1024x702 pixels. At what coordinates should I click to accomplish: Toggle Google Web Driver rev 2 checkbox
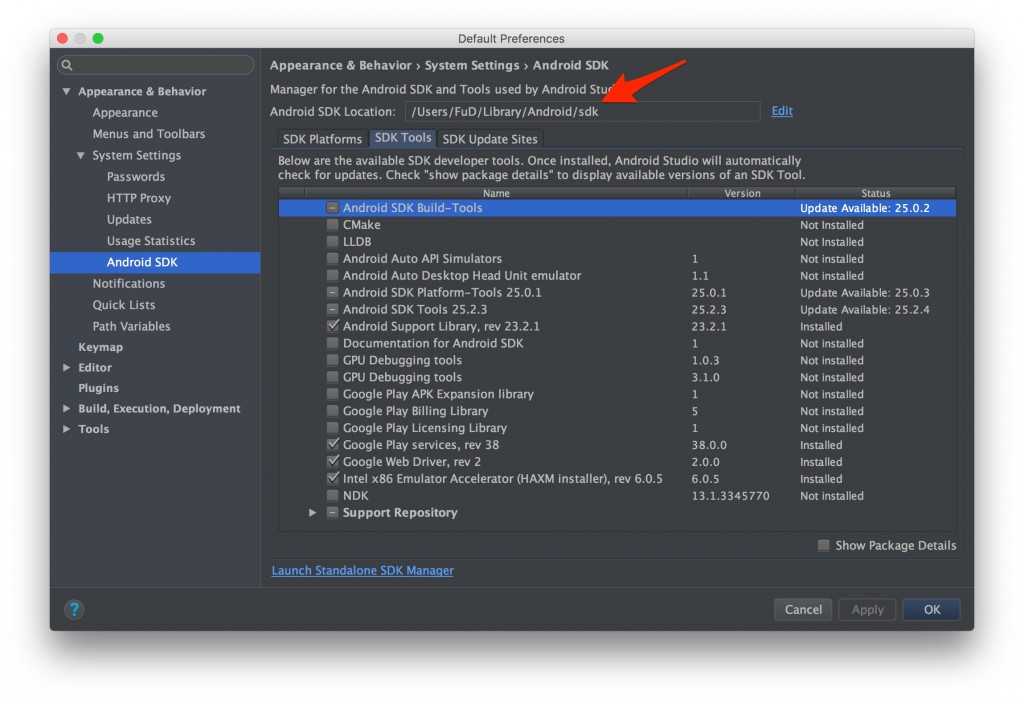(x=332, y=462)
